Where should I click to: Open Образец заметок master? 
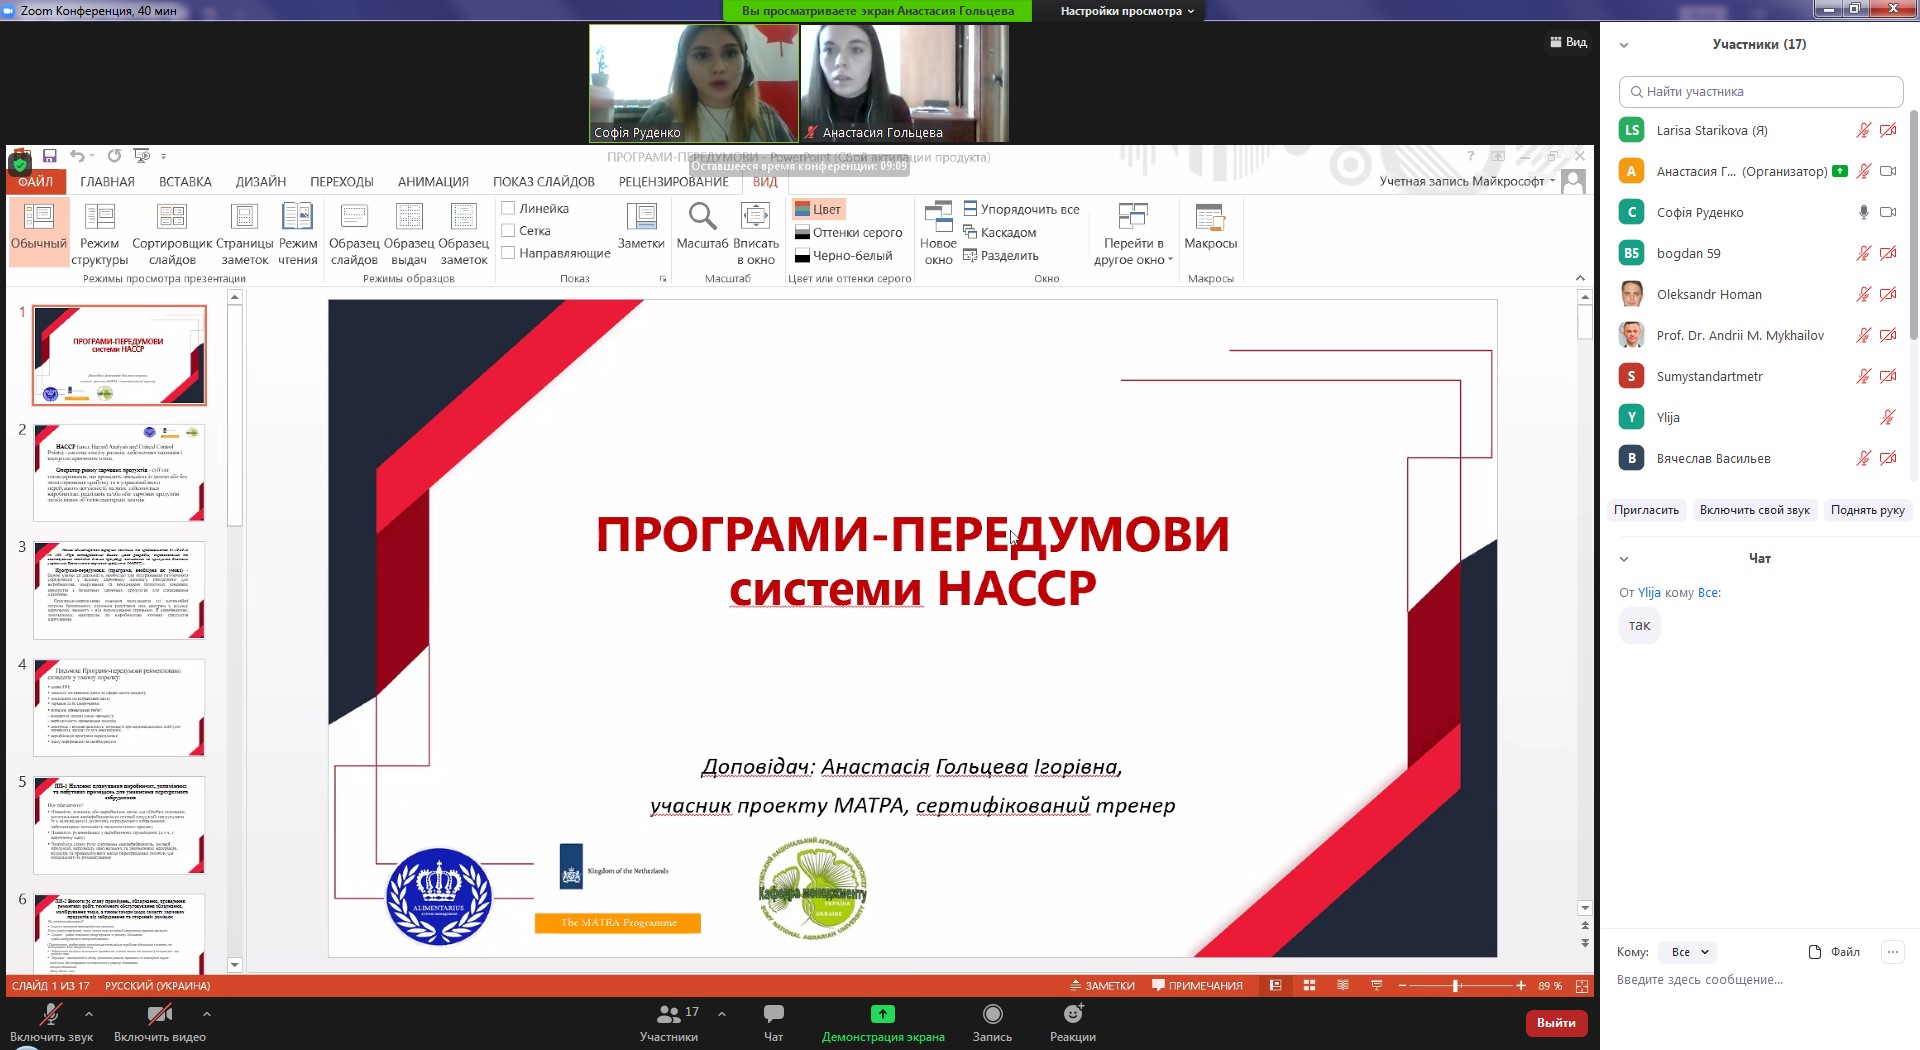[x=464, y=233]
